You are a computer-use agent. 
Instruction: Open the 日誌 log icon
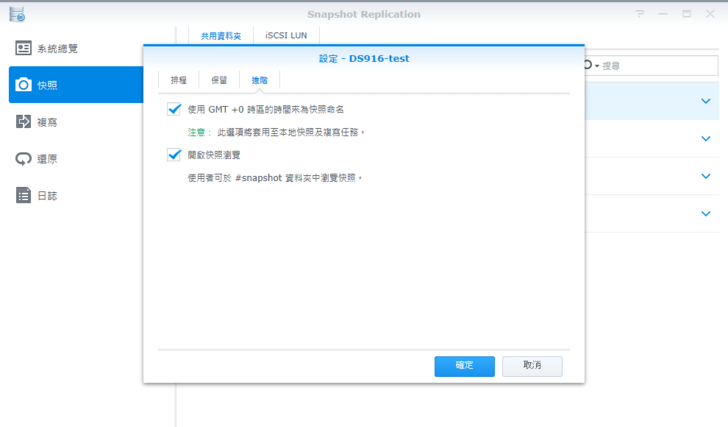(23, 196)
